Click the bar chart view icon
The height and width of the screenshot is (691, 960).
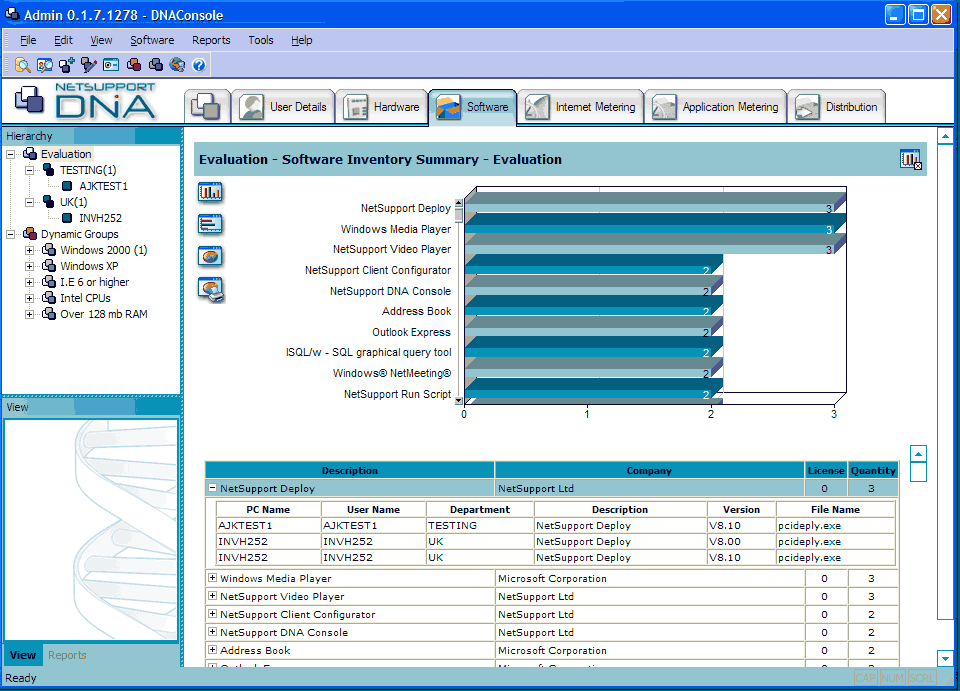click(x=210, y=192)
